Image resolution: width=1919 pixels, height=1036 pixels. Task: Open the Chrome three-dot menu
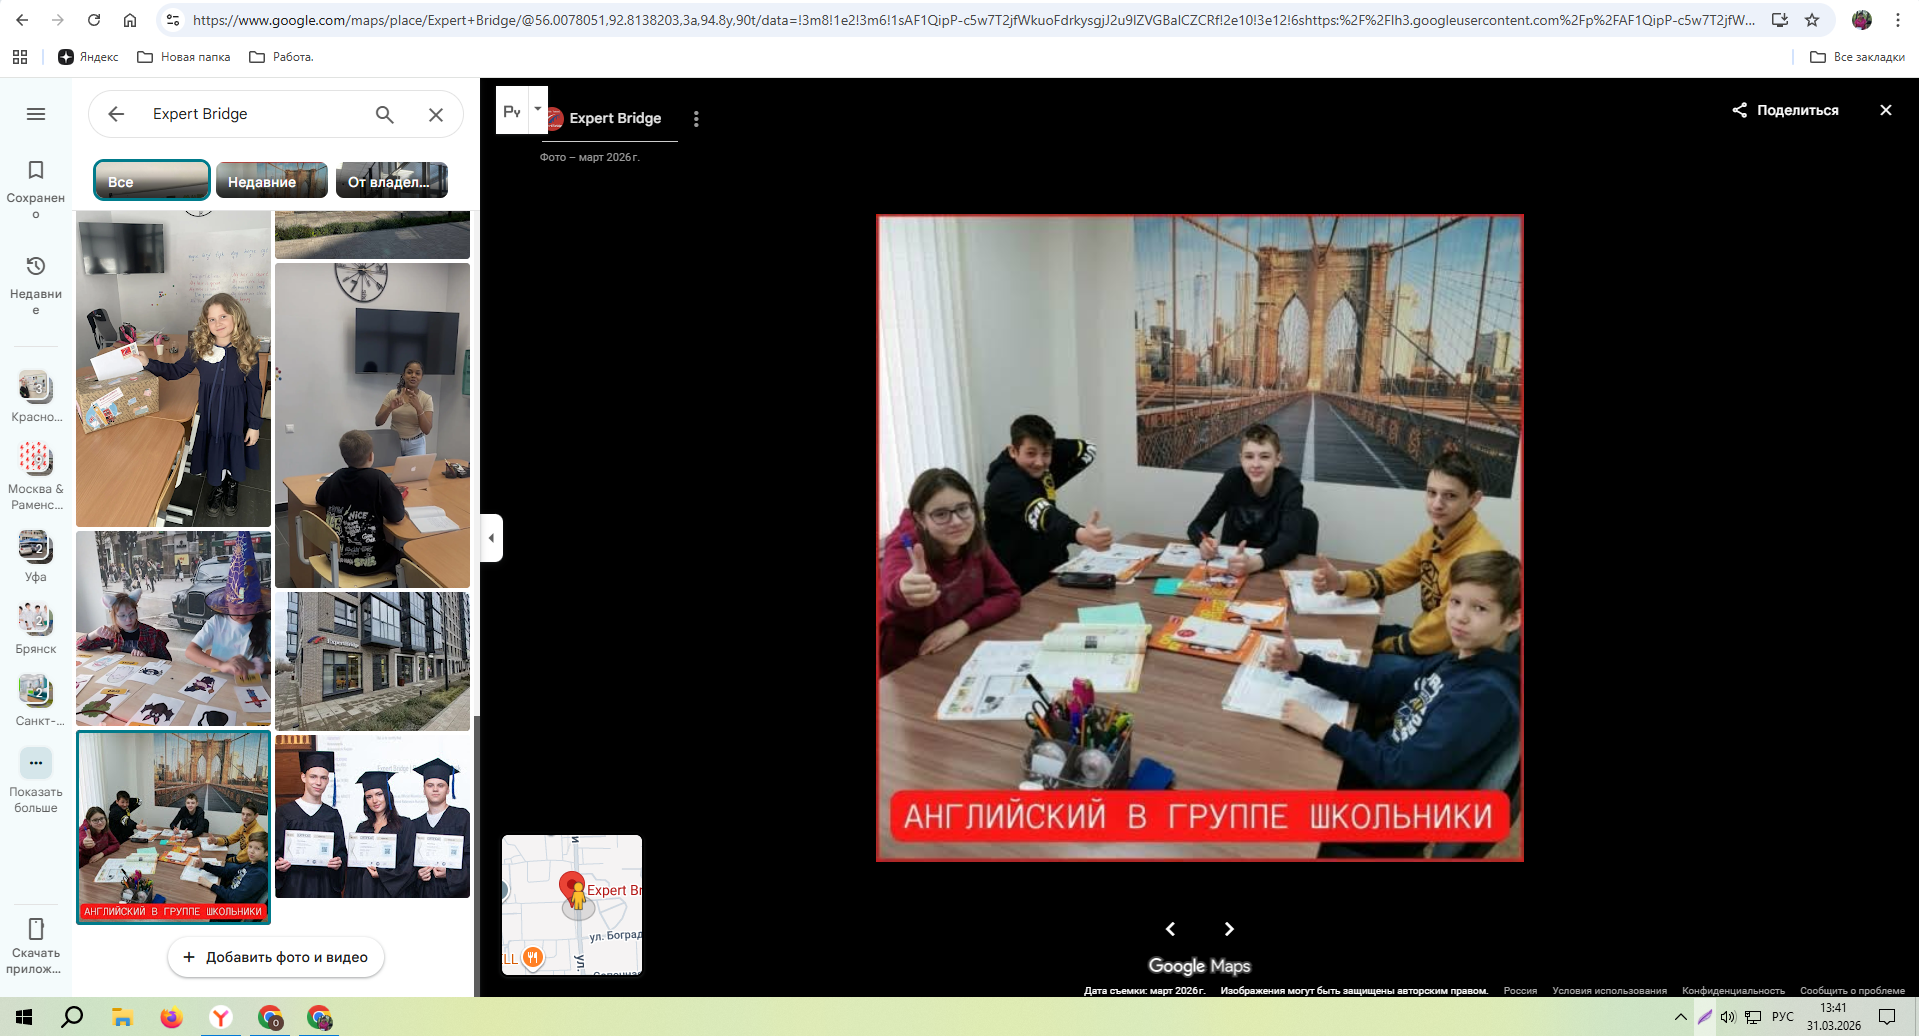pyautogui.click(x=1898, y=20)
